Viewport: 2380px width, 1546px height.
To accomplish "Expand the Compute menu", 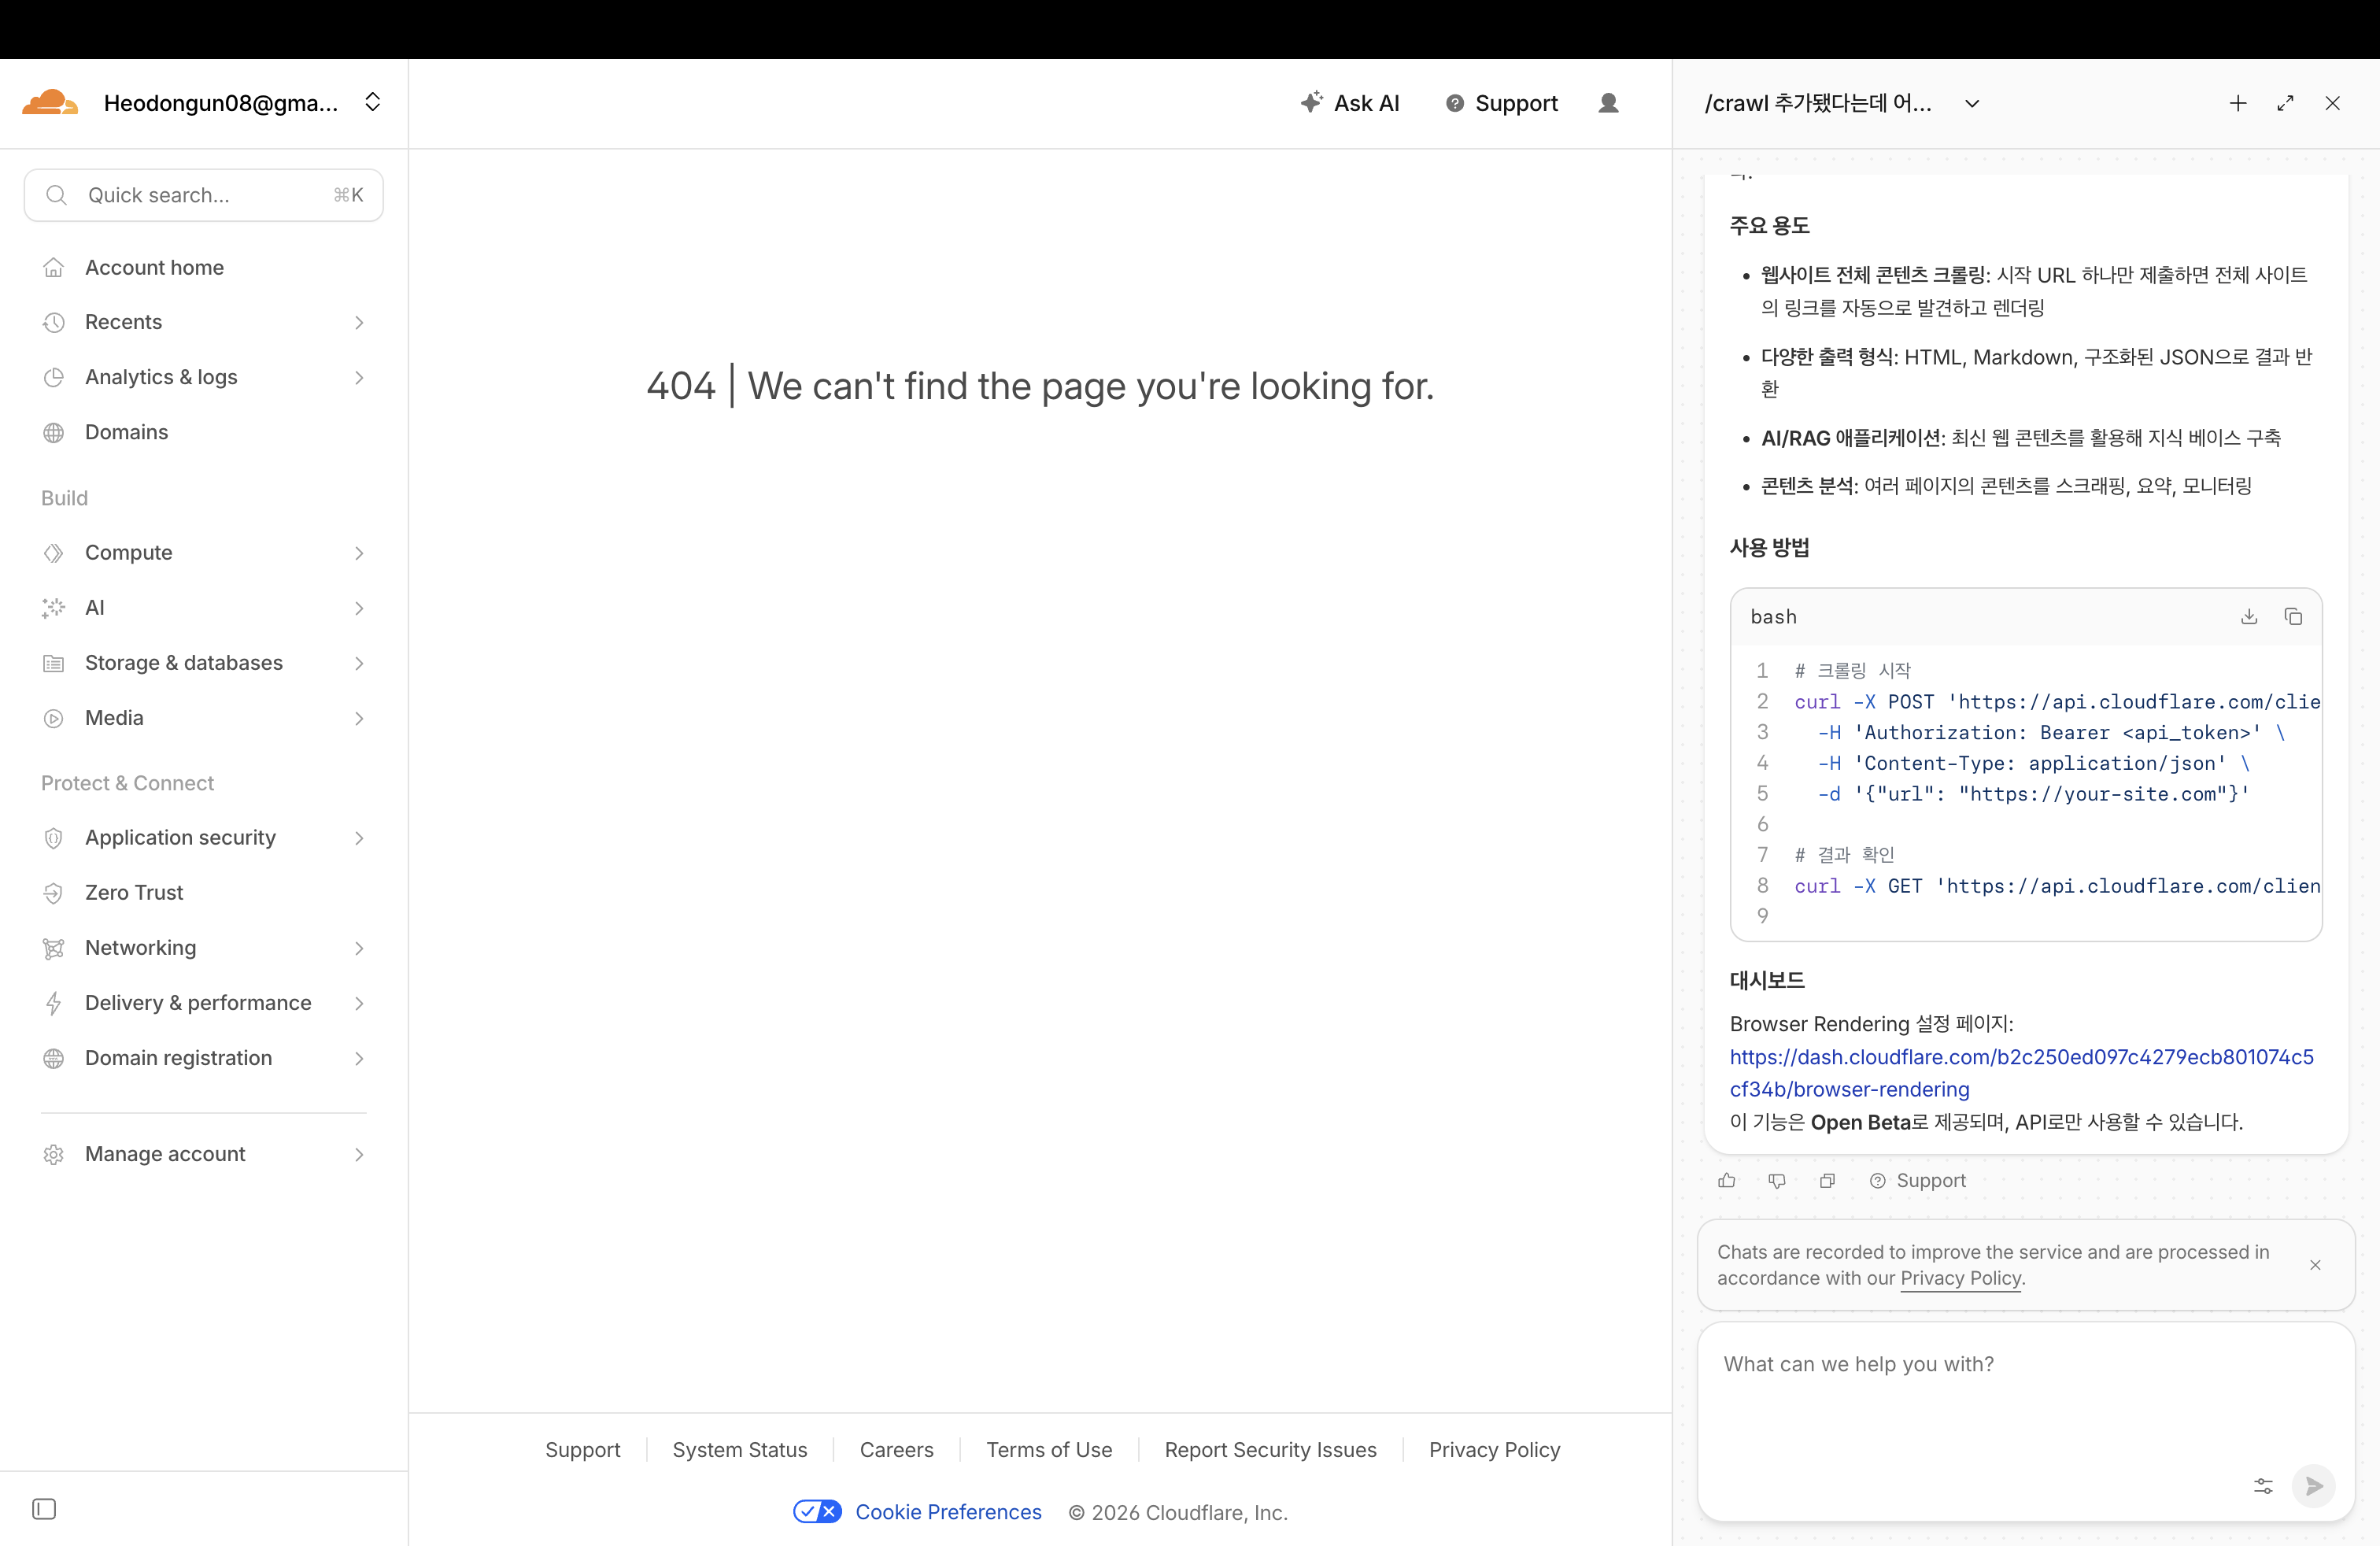I will (204, 553).
